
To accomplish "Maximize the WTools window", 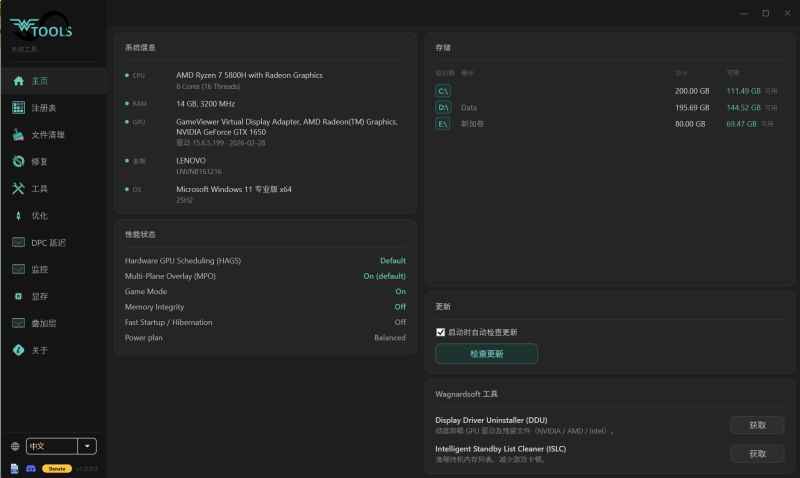I will click(766, 13).
